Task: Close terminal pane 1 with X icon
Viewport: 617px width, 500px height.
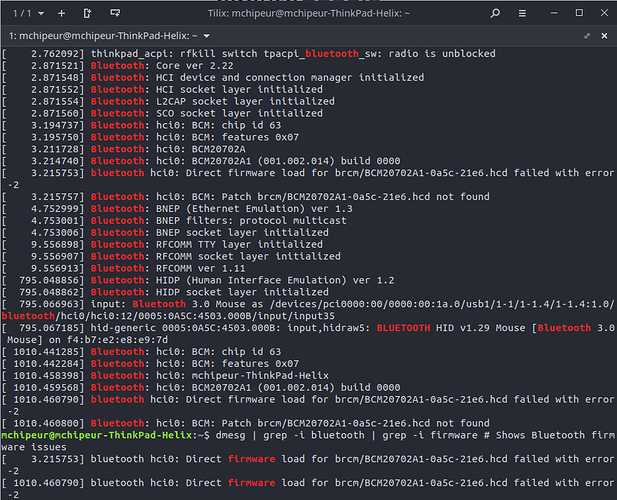Action: (x=604, y=36)
